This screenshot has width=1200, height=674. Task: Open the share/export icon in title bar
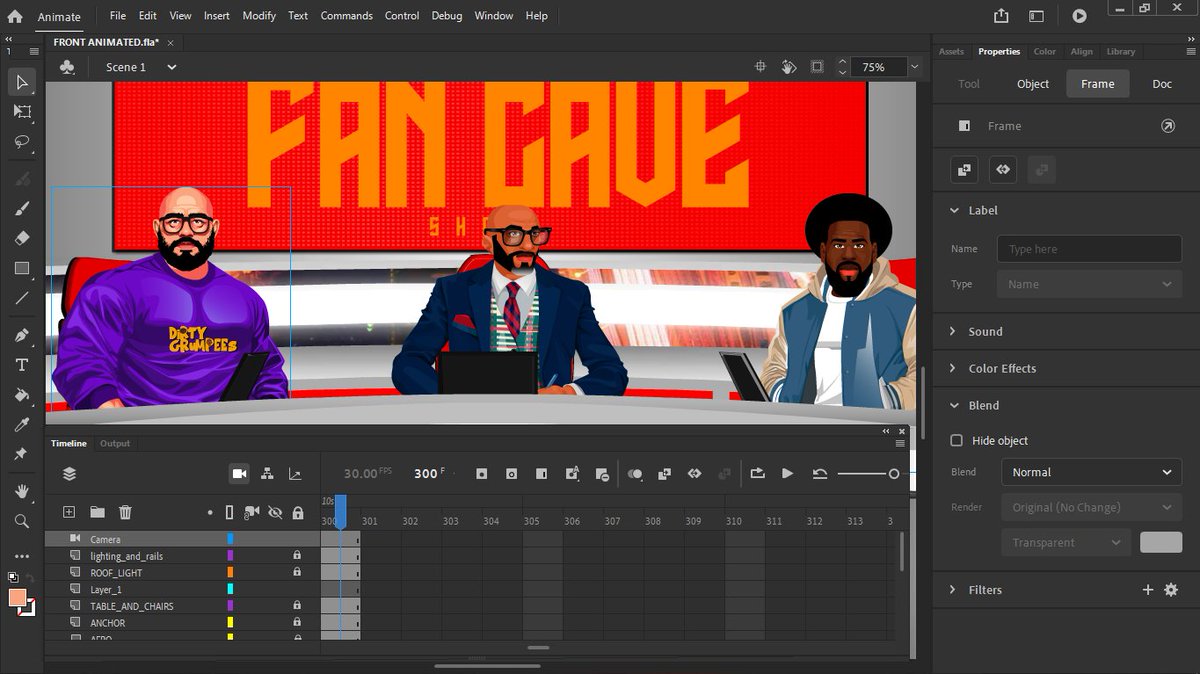click(x=1001, y=16)
